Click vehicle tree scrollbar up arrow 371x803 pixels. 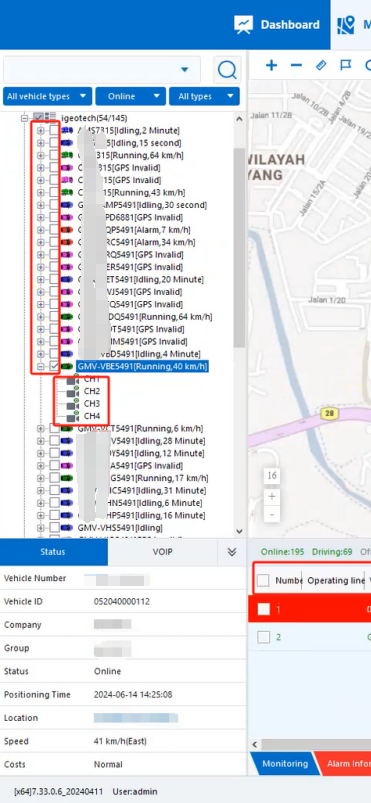click(x=239, y=119)
